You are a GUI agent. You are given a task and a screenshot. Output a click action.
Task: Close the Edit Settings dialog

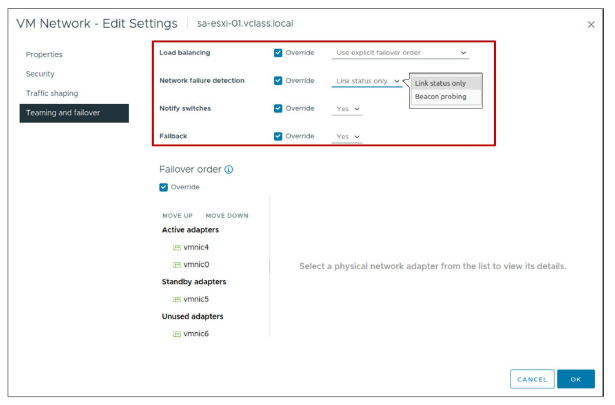coord(590,24)
